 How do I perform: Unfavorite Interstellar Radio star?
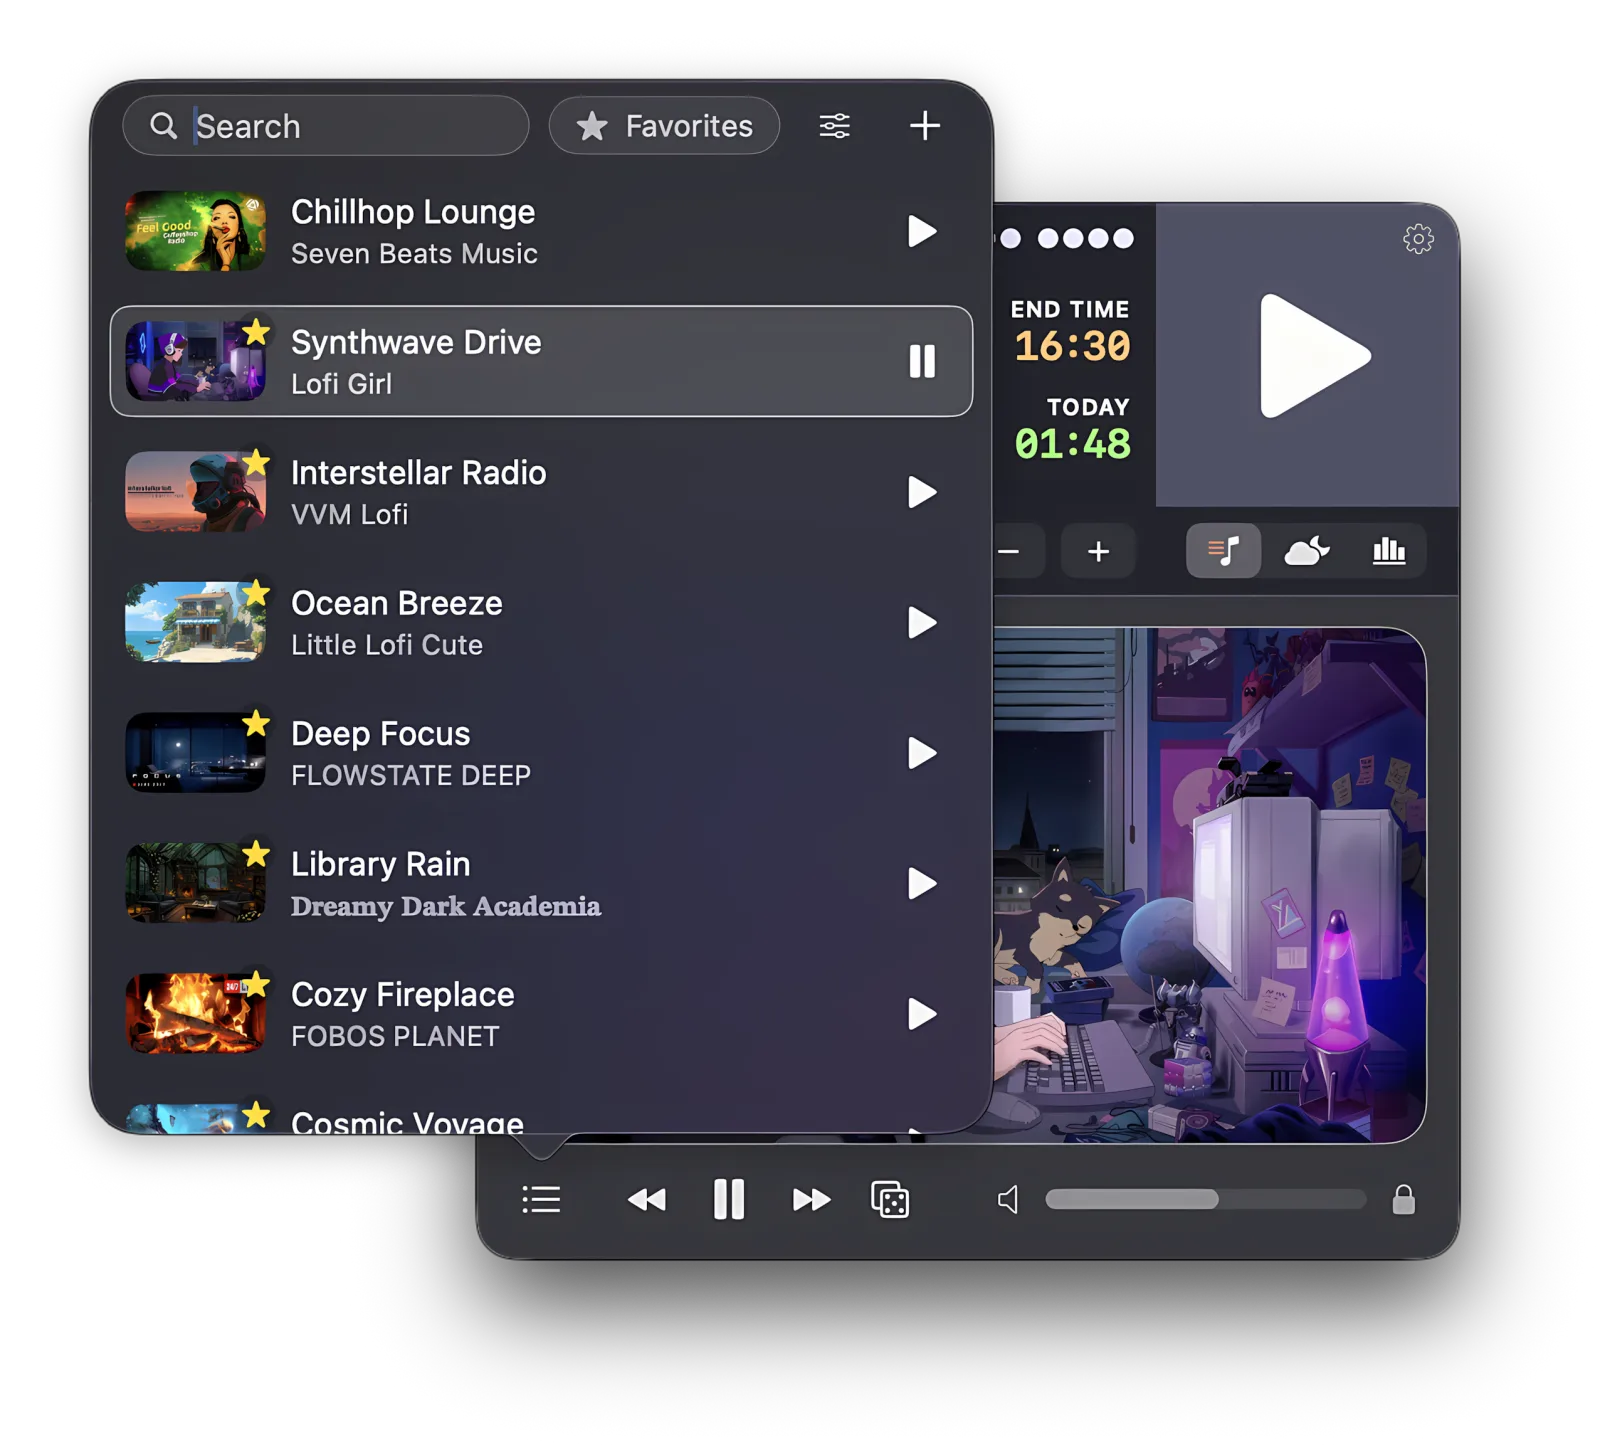[x=256, y=462]
